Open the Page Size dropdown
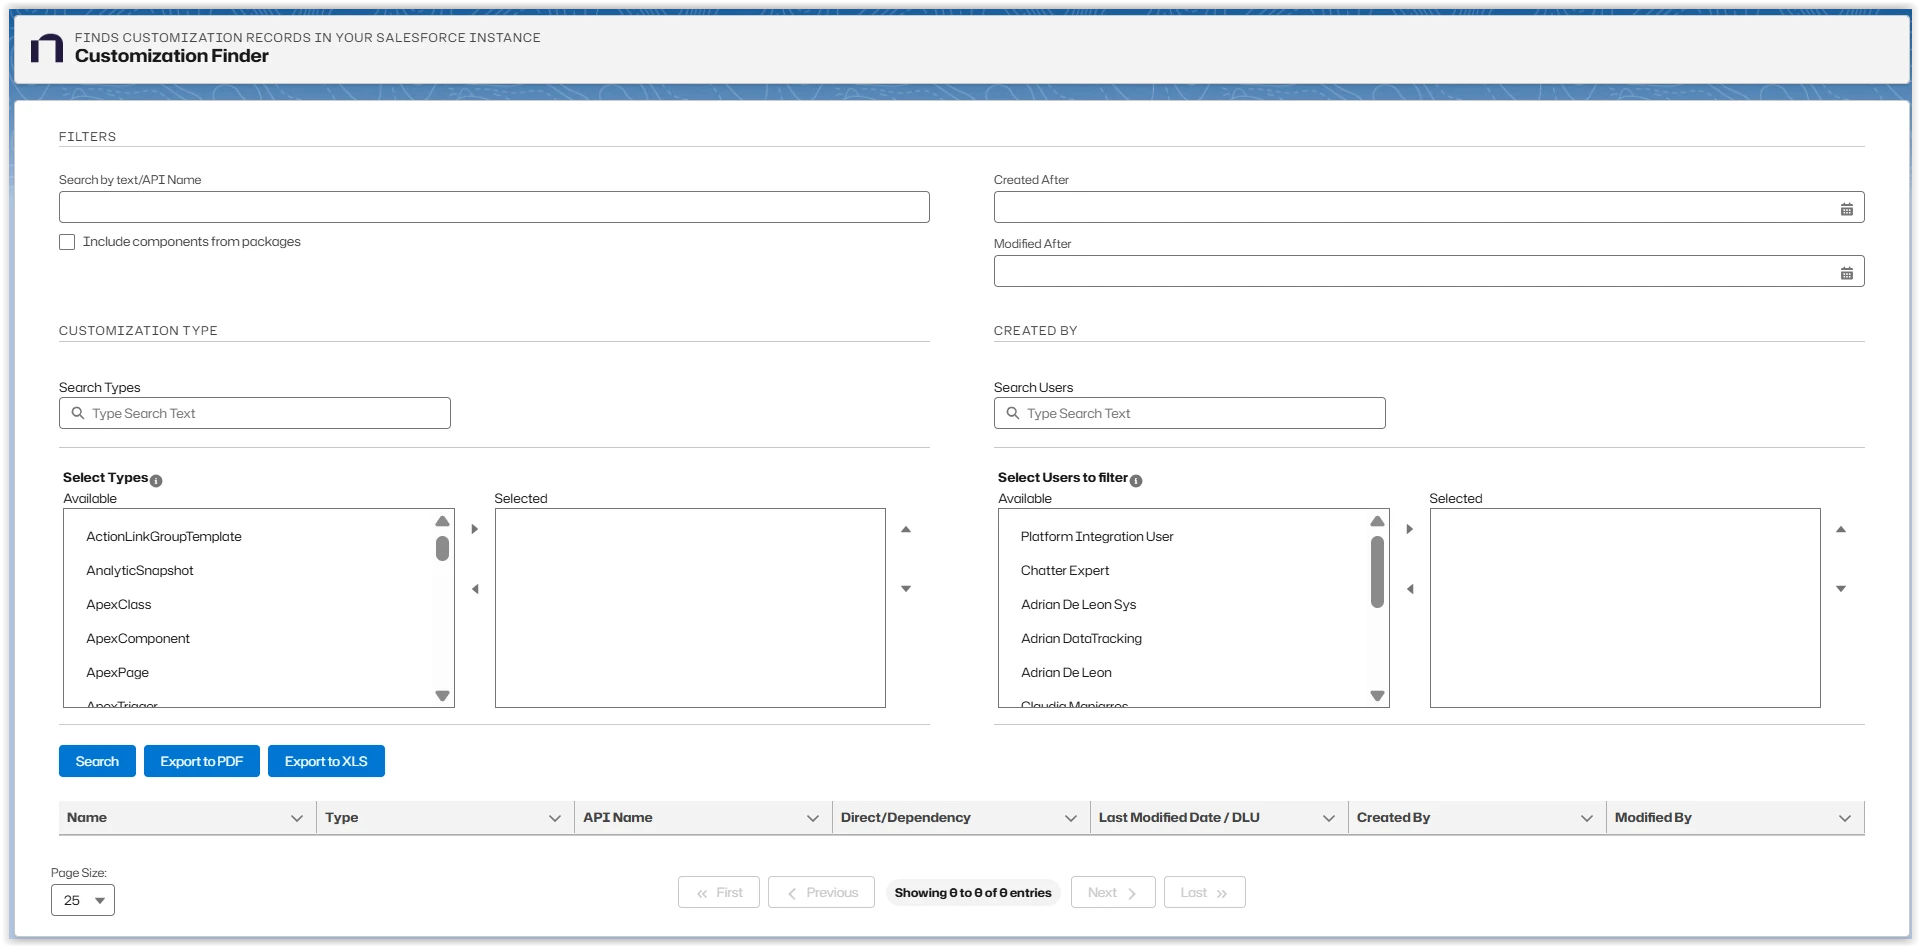This screenshot has width=1920, height=947. (x=83, y=900)
